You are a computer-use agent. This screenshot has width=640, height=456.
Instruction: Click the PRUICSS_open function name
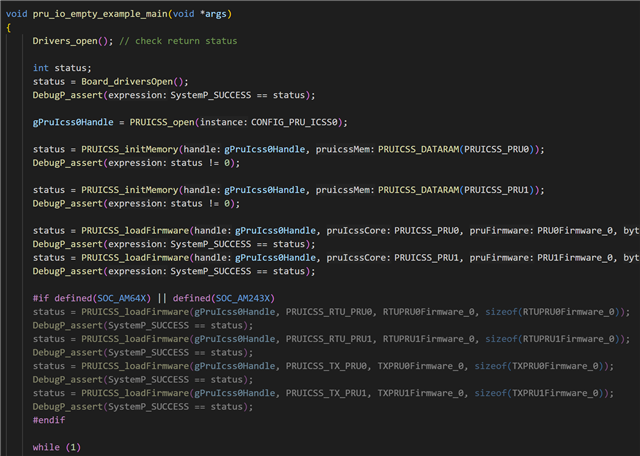point(162,122)
